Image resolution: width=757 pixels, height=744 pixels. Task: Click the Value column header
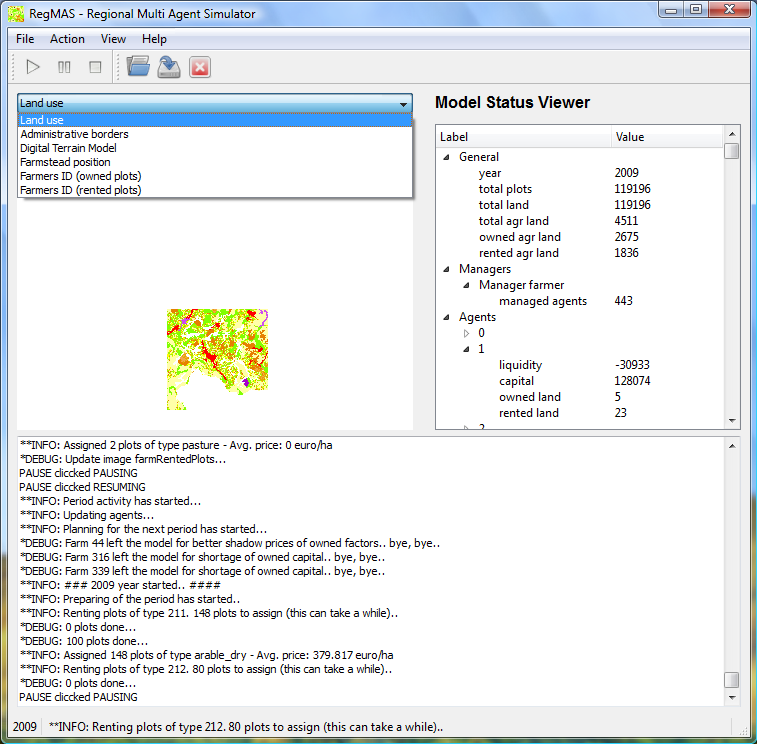(667, 137)
